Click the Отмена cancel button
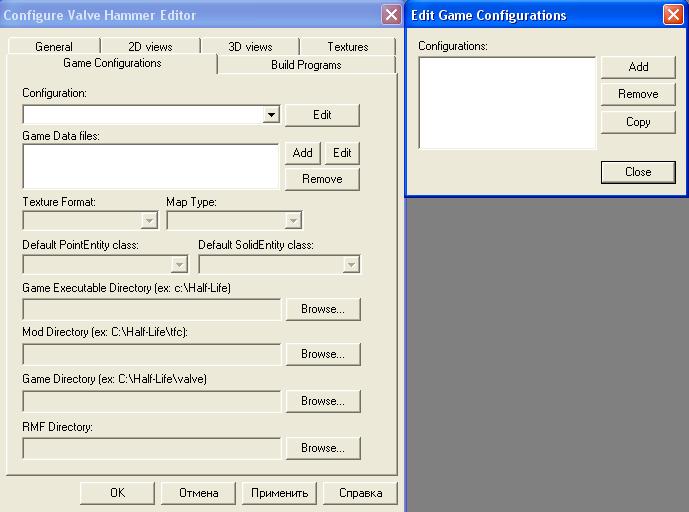 click(x=198, y=493)
